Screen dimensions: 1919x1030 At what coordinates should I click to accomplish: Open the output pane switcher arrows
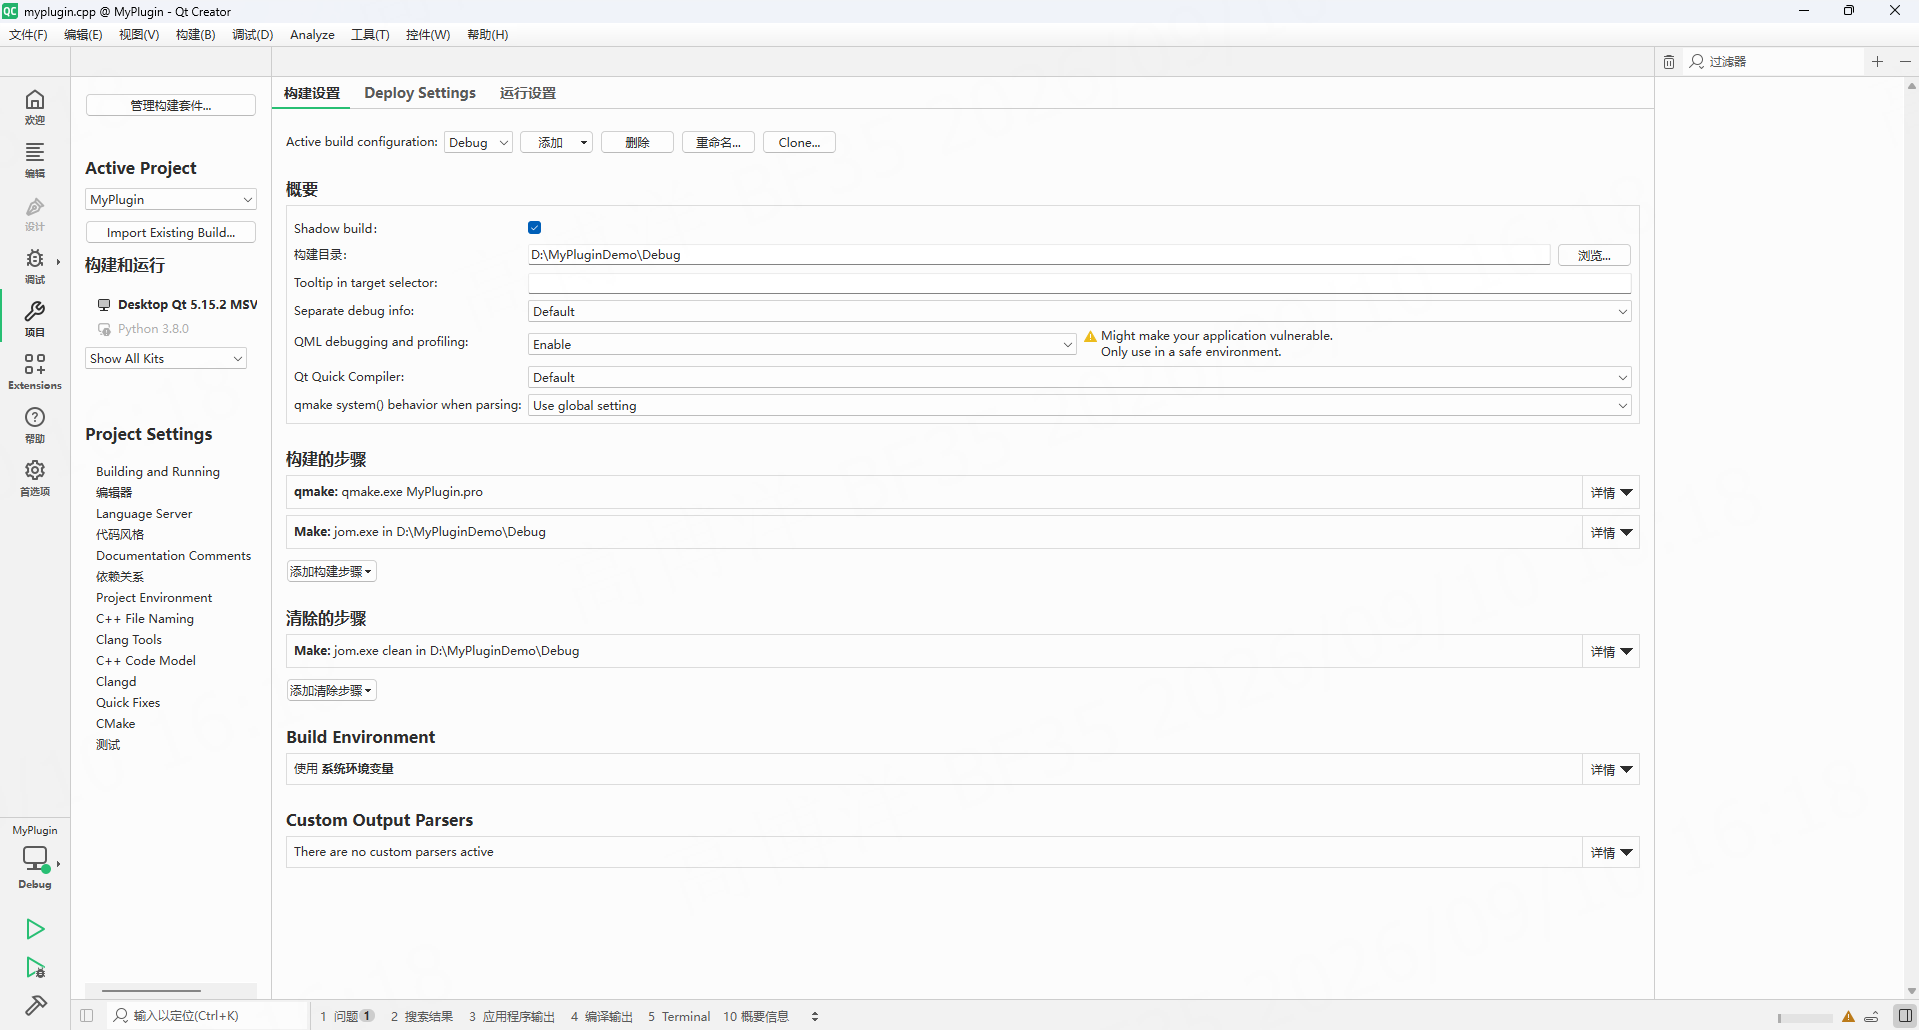[x=815, y=1016]
